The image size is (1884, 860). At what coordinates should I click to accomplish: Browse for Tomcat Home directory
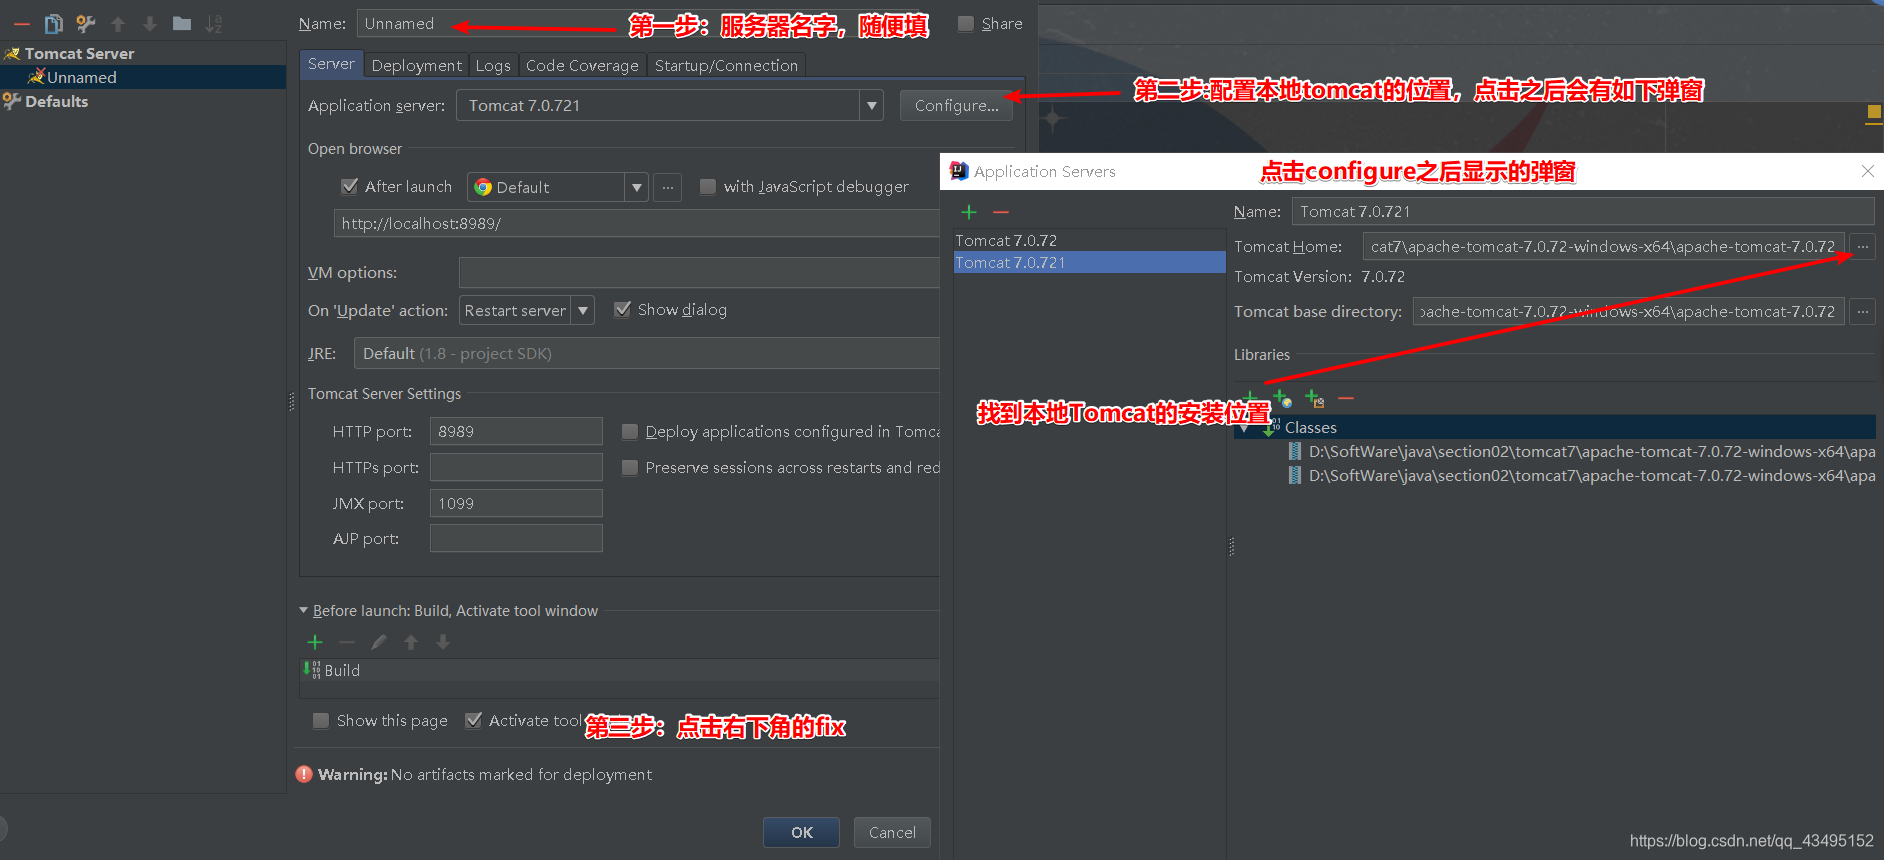coord(1862,246)
